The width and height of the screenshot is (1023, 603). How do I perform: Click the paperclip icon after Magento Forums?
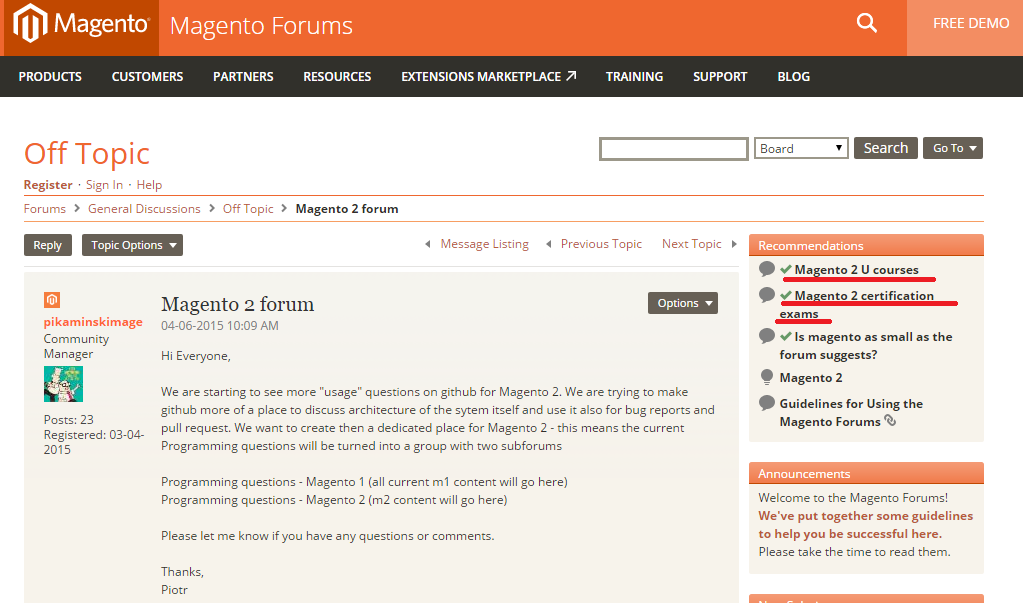[x=890, y=421]
